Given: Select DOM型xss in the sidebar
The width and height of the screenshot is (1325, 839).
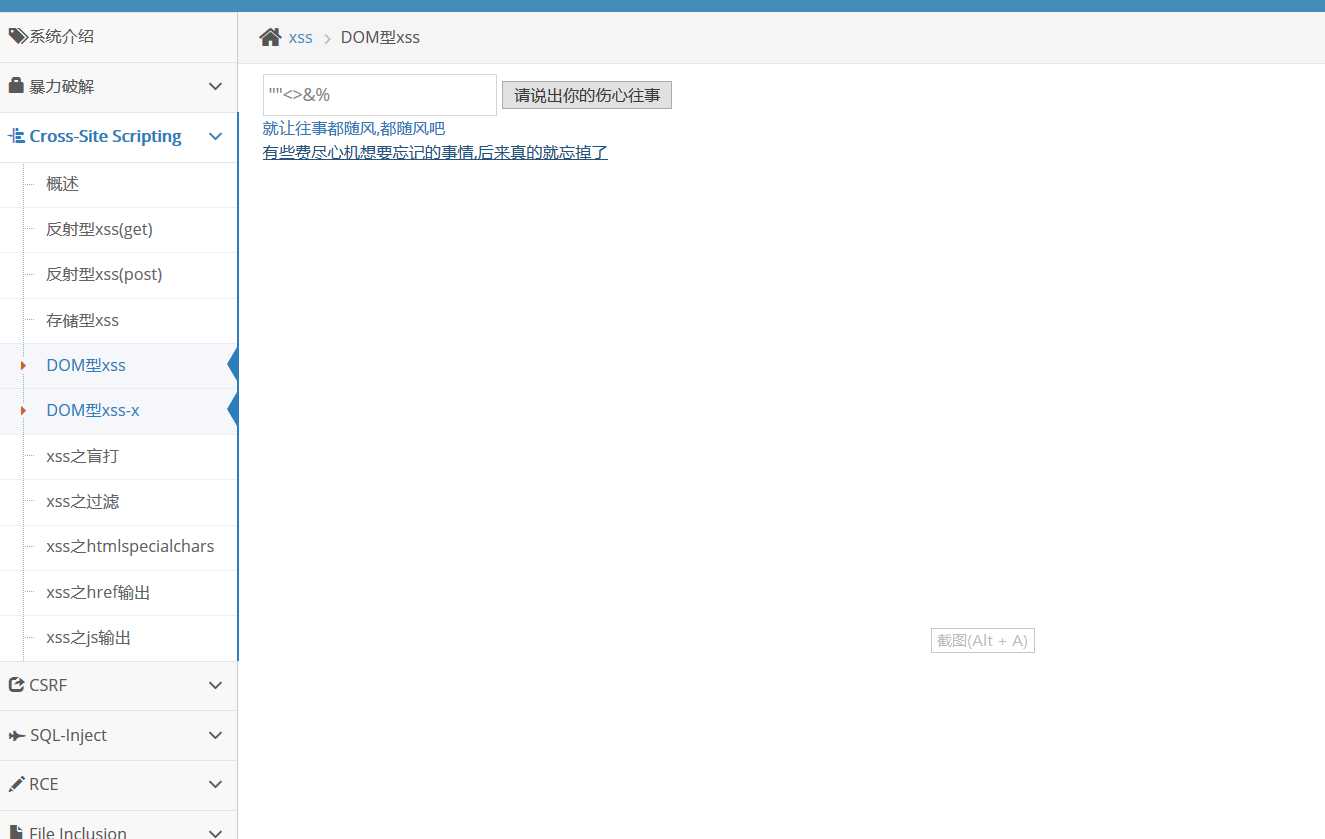Looking at the screenshot, I should [x=119, y=366].
